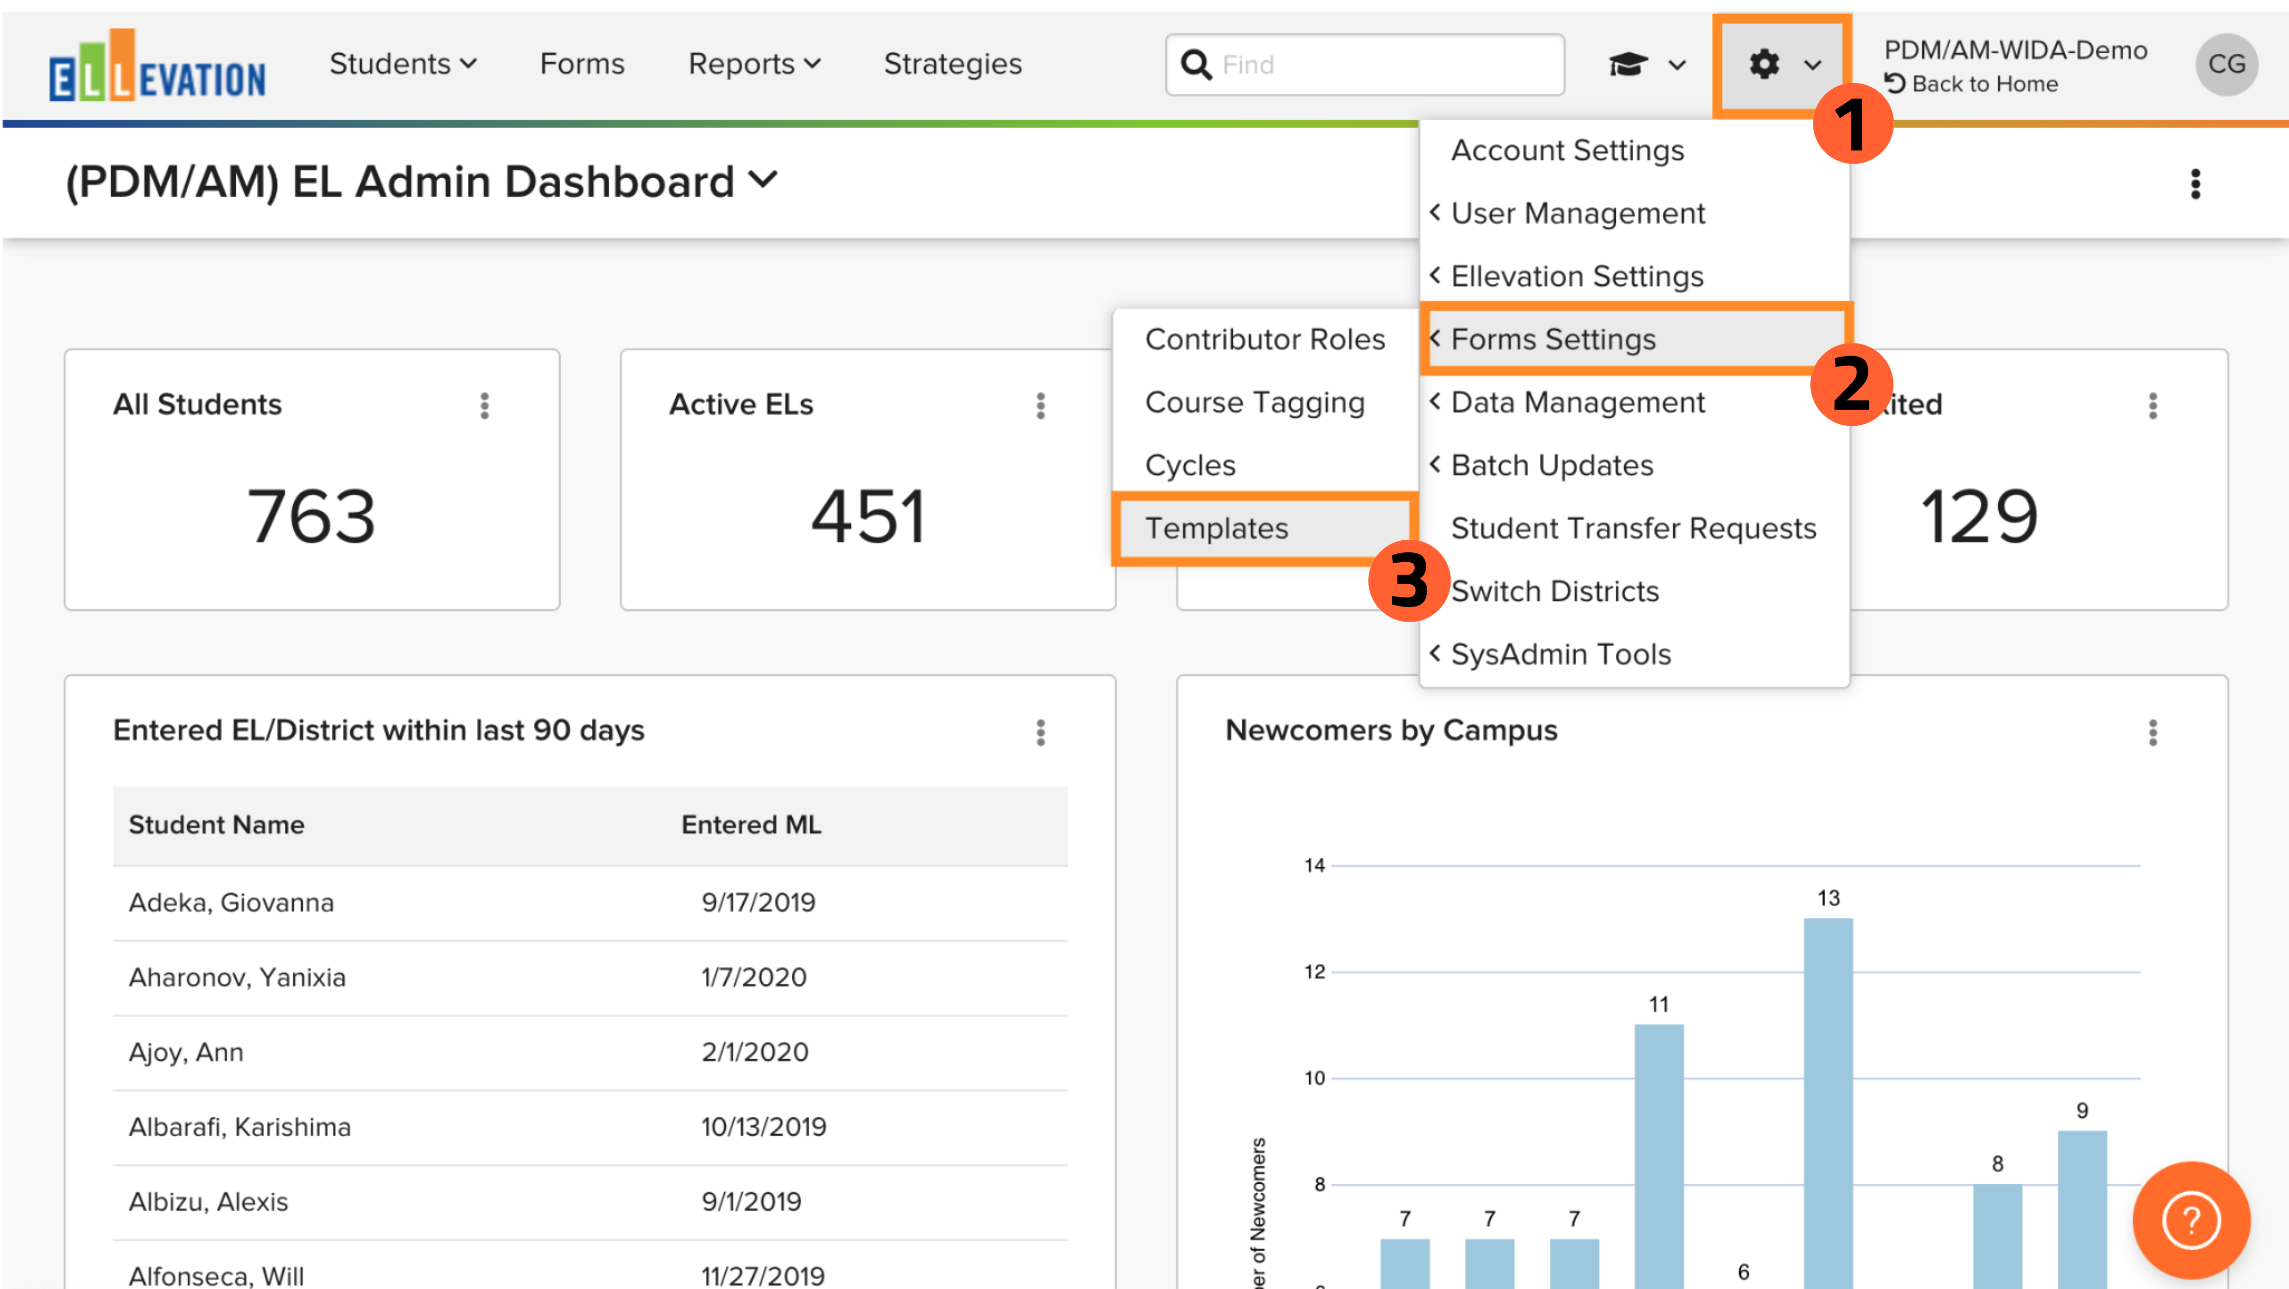Click the search magnifier icon

(1195, 65)
